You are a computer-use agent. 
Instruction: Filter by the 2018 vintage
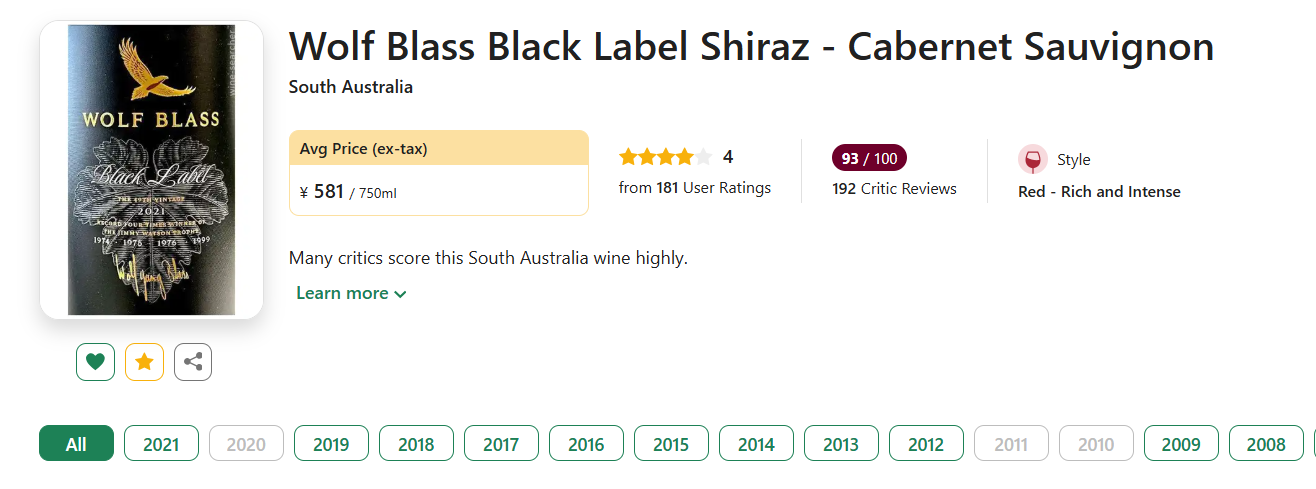coord(416,444)
